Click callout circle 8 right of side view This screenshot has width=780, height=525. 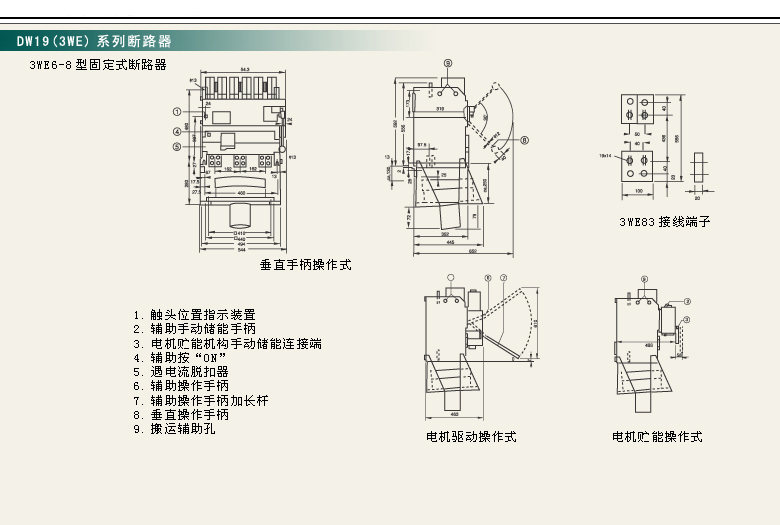tap(523, 141)
